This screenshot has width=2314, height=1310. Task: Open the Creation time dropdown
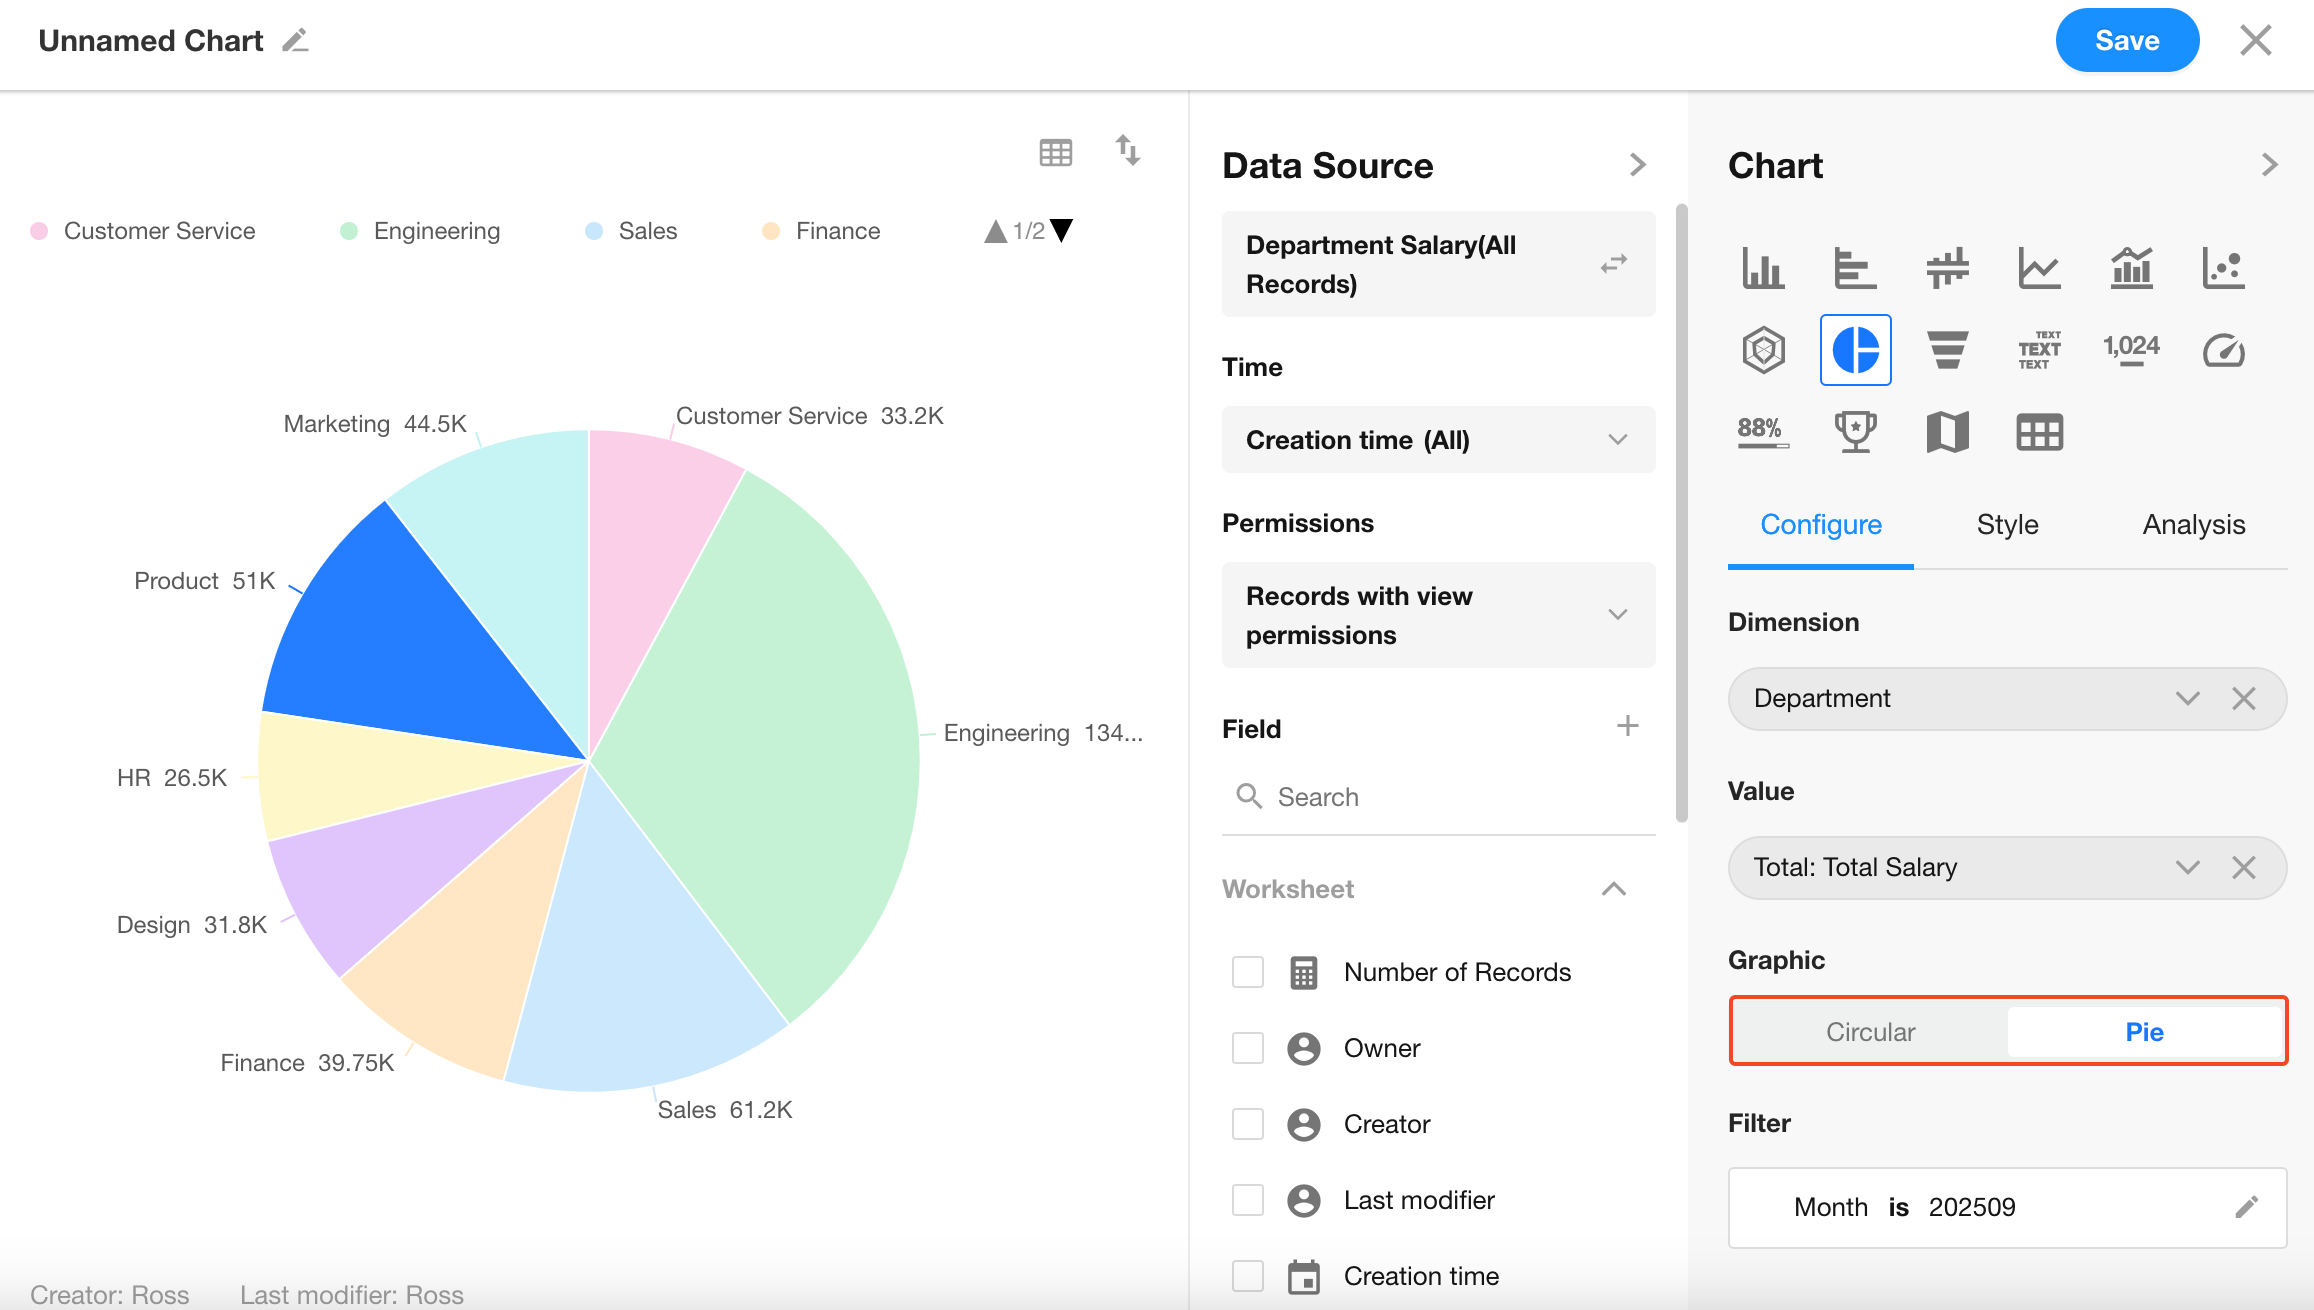1438,440
